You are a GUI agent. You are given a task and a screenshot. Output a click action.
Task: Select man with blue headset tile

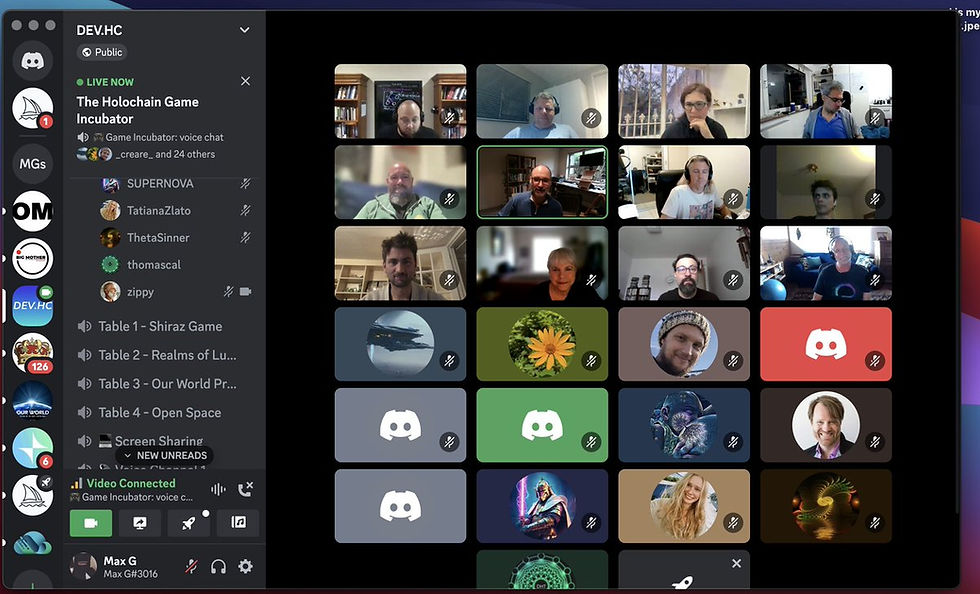click(542, 101)
